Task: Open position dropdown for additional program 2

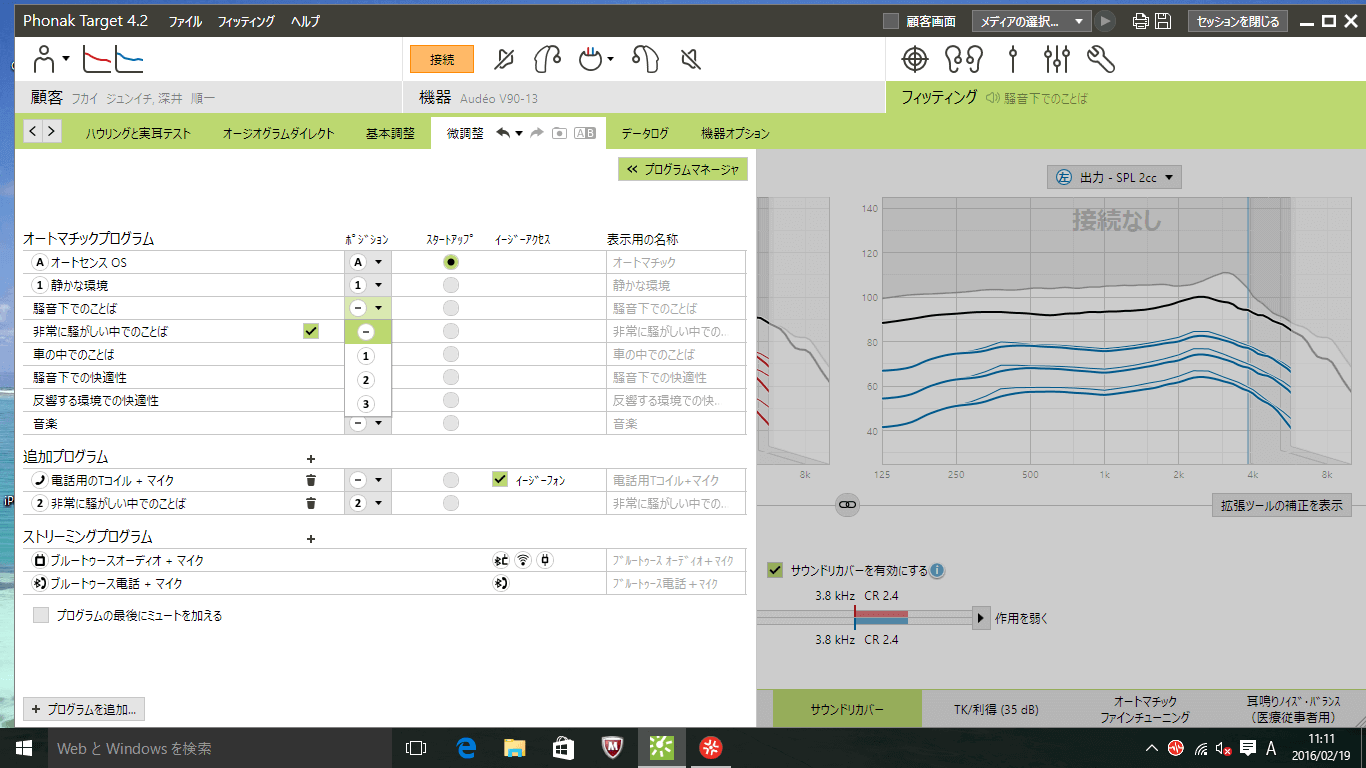Action: (367, 503)
